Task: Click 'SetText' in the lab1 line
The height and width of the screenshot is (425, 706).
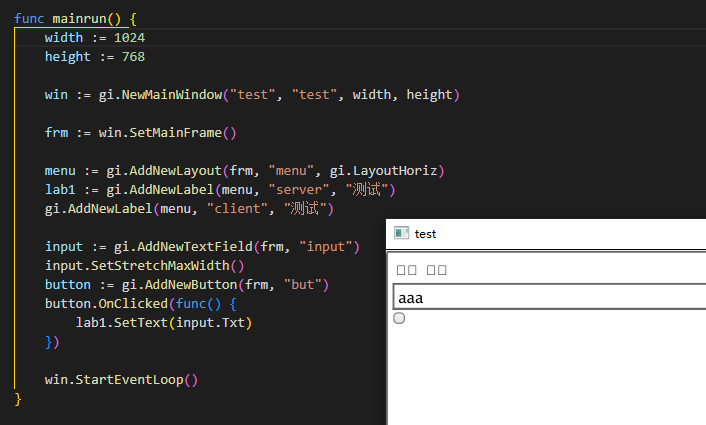Action: pyautogui.click(x=141, y=323)
